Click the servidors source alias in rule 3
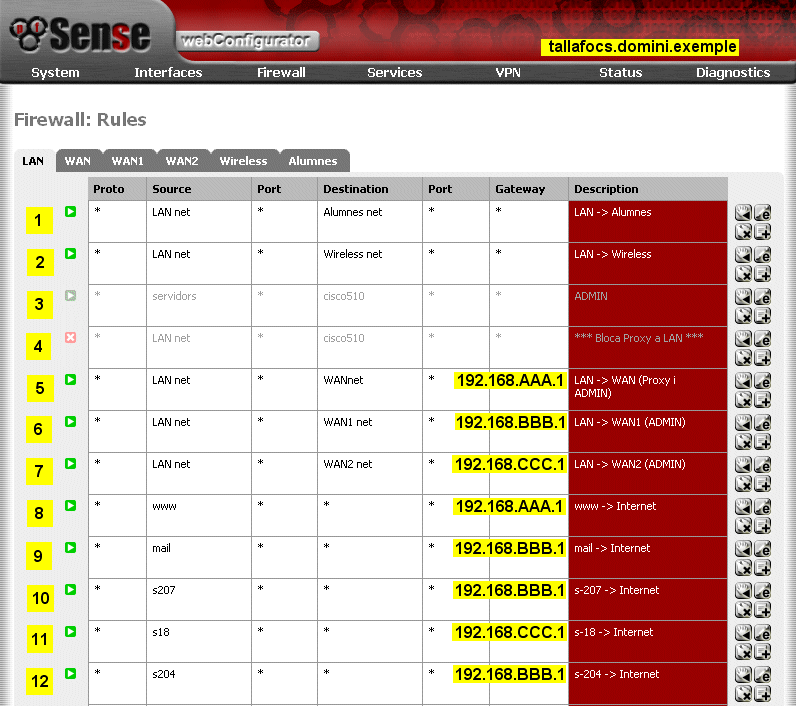 [x=172, y=296]
